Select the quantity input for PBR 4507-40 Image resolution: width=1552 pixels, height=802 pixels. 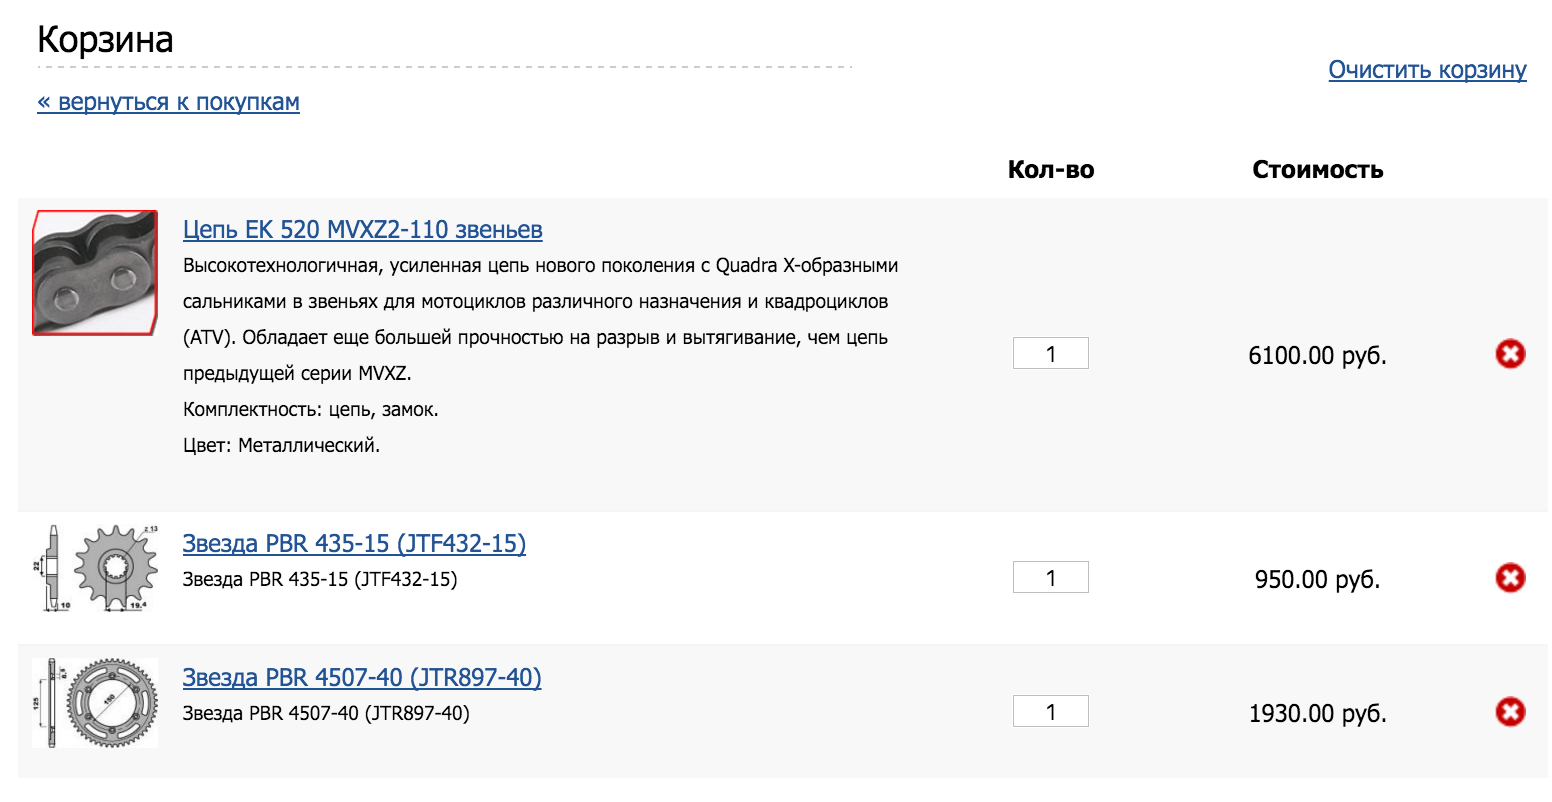(x=1051, y=712)
